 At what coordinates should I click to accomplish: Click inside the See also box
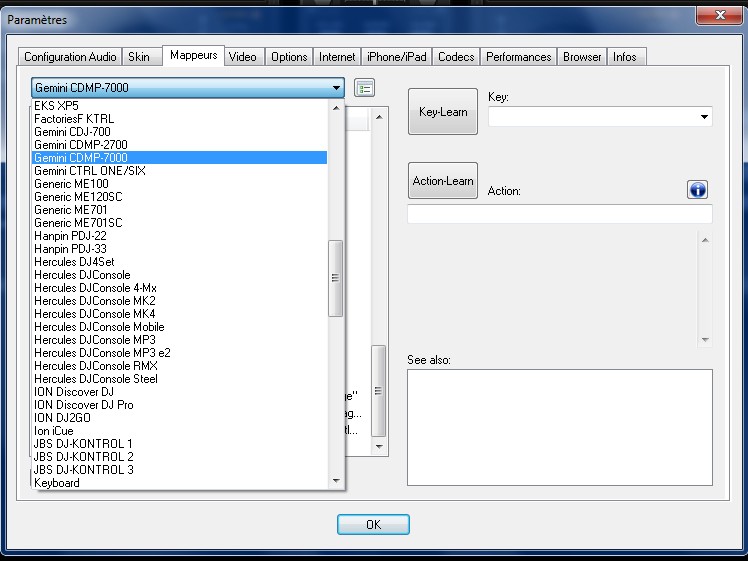560,427
